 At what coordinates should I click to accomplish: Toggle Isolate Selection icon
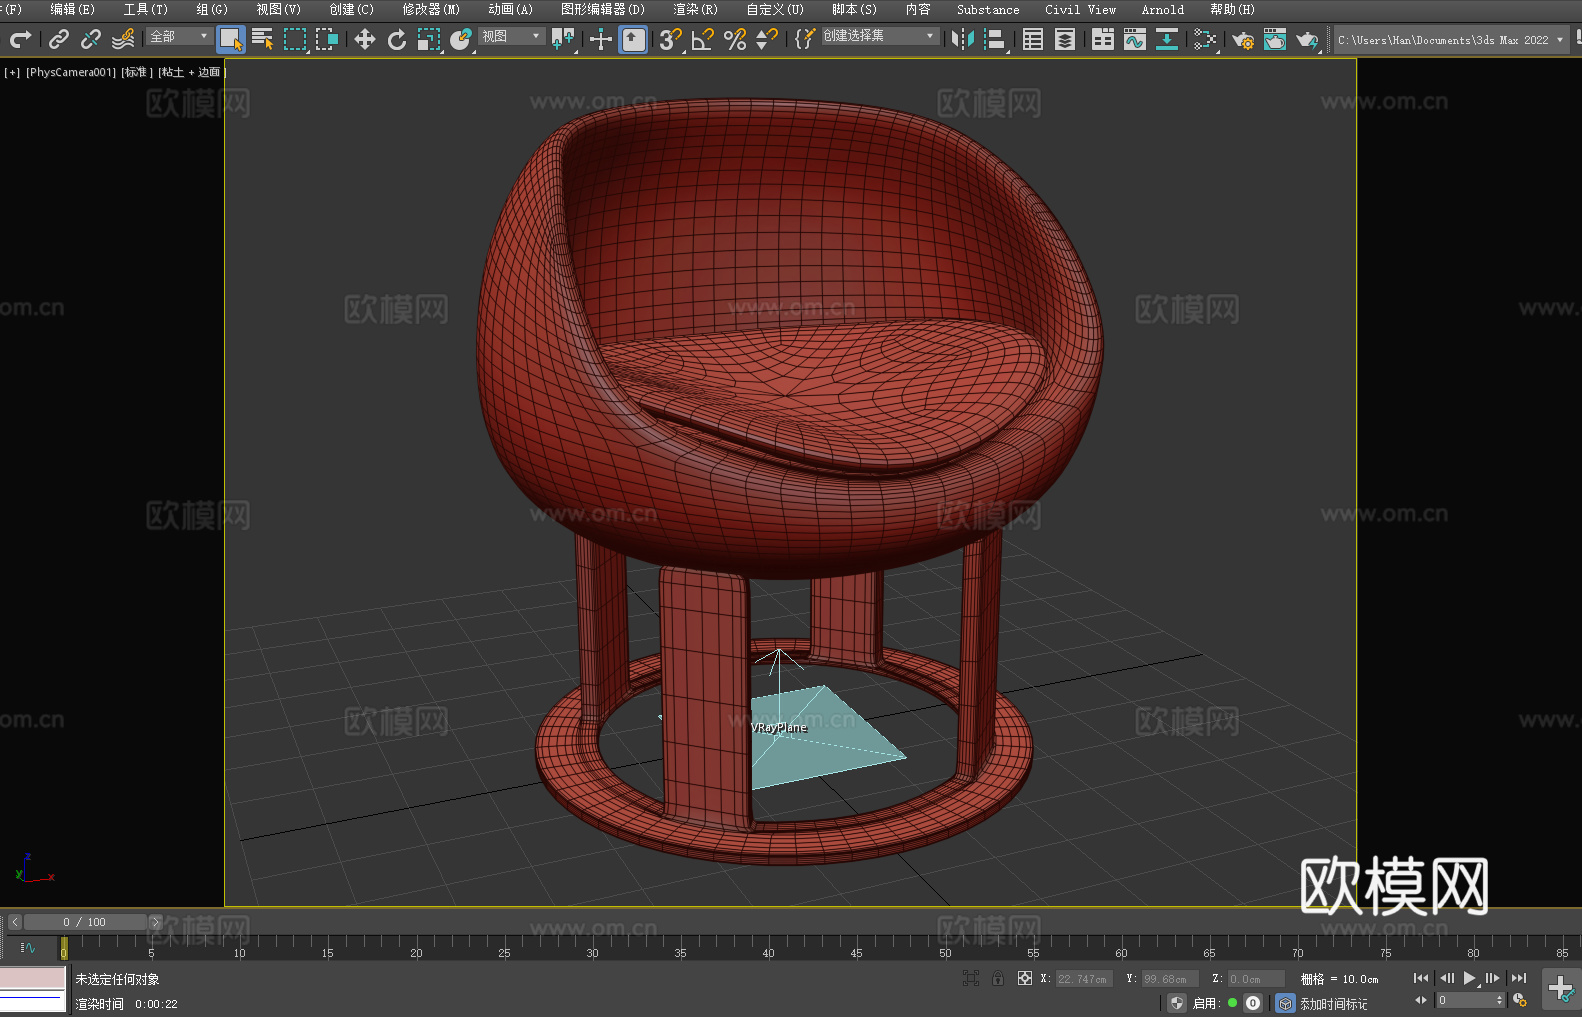970,978
